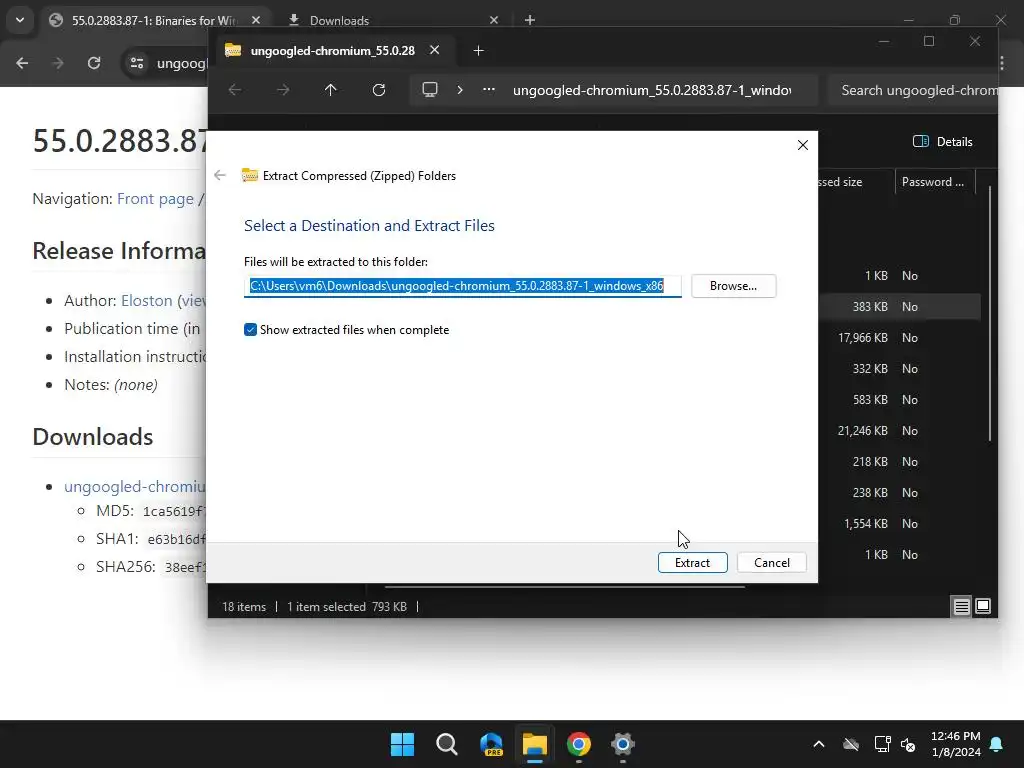Close the ungoogled-chromium_55.0.28 Explorer tab
Image resolution: width=1024 pixels, height=768 pixels.
[x=434, y=50]
